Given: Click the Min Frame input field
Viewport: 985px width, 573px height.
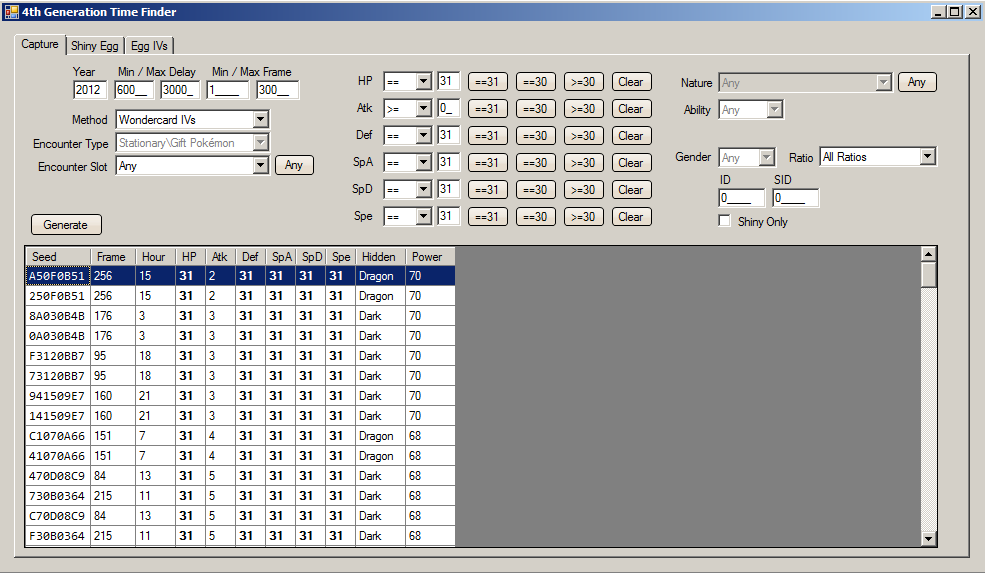Looking at the screenshot, I should click(227, 90).
